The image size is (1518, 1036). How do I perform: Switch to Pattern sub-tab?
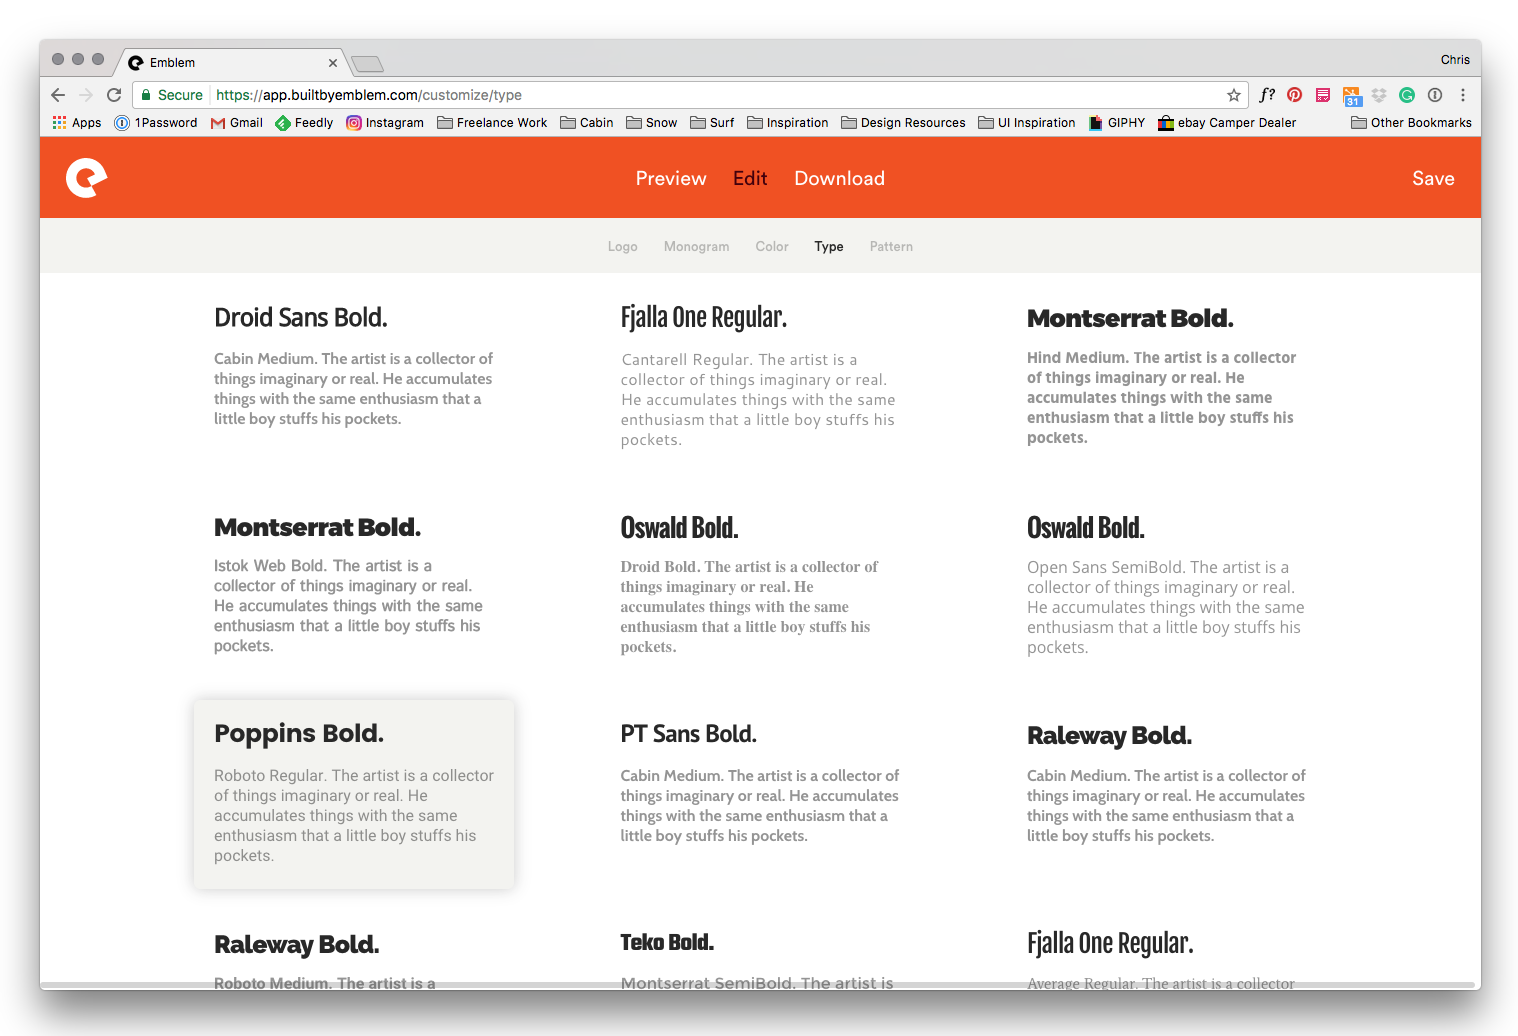tap(891, 246)
